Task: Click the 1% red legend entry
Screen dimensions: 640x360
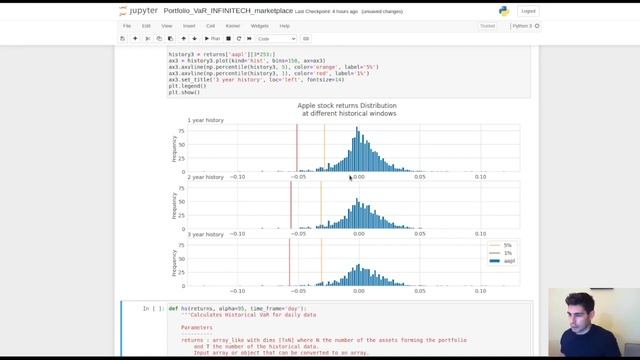Action: point(501,253)
